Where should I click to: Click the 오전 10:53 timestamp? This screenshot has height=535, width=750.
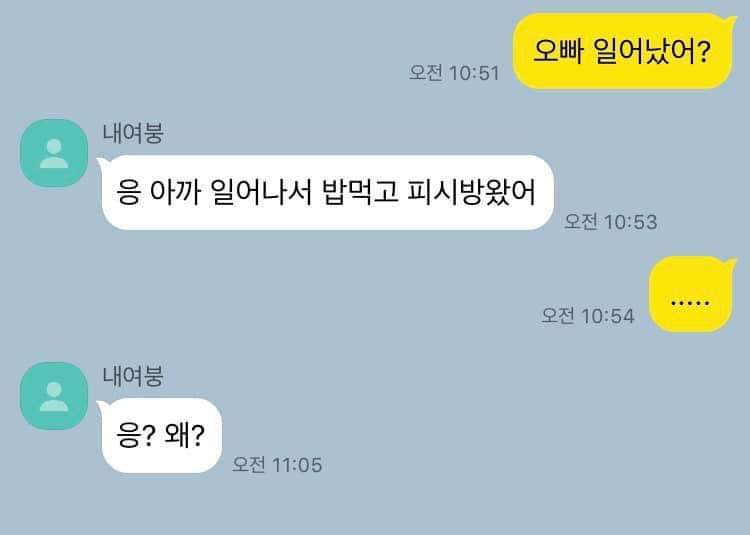coord(611,222)
